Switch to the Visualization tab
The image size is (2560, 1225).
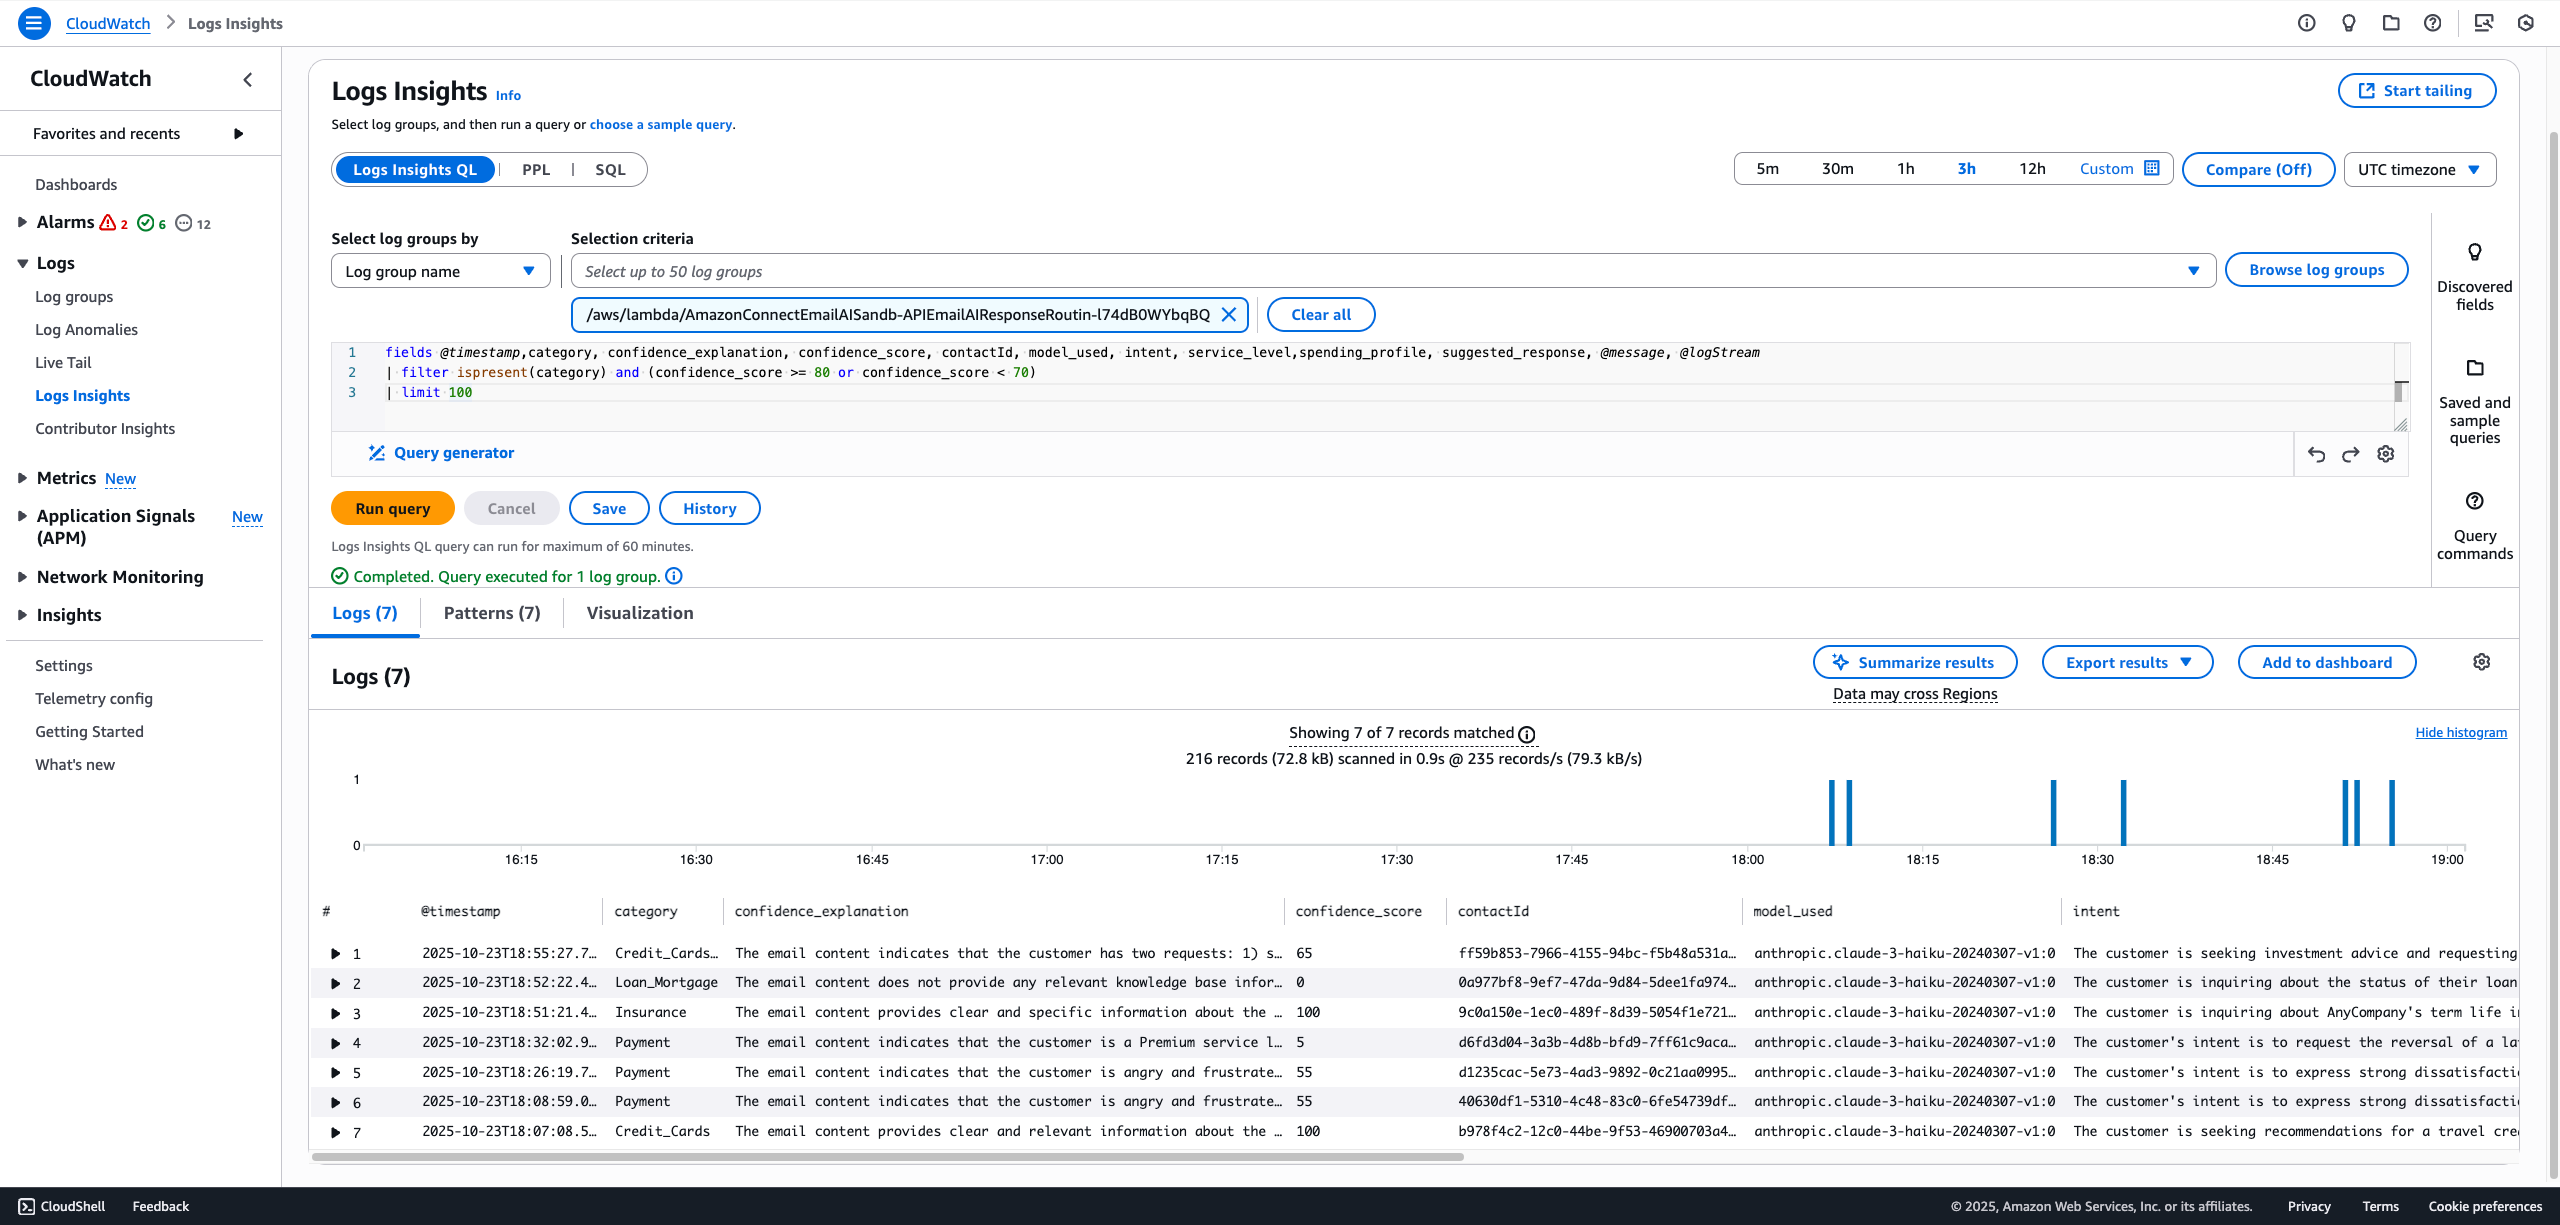point(638,612)
